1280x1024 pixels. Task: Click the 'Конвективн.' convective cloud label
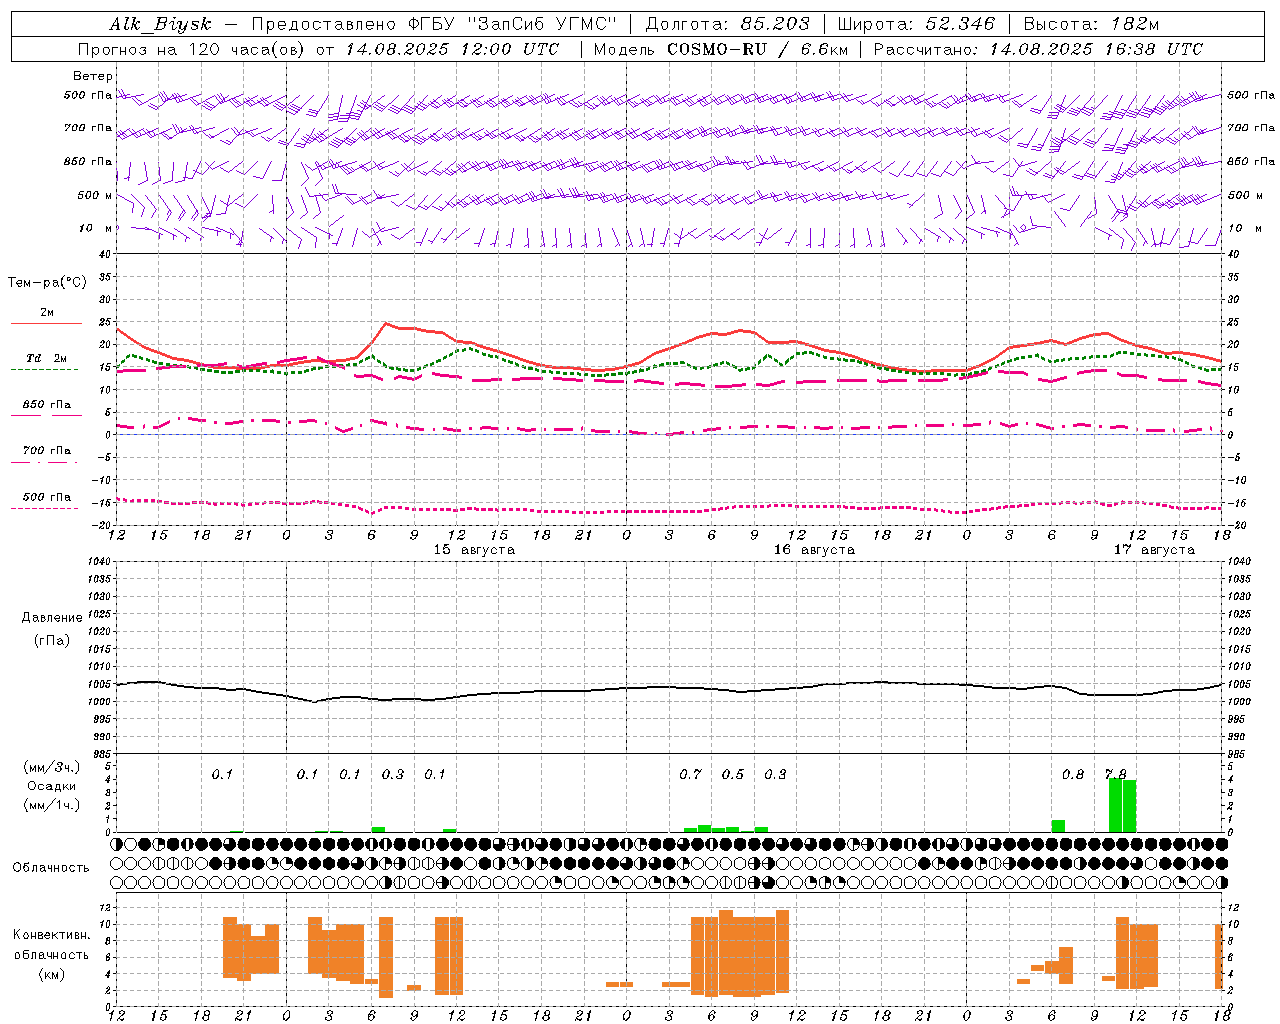point(51,935)
